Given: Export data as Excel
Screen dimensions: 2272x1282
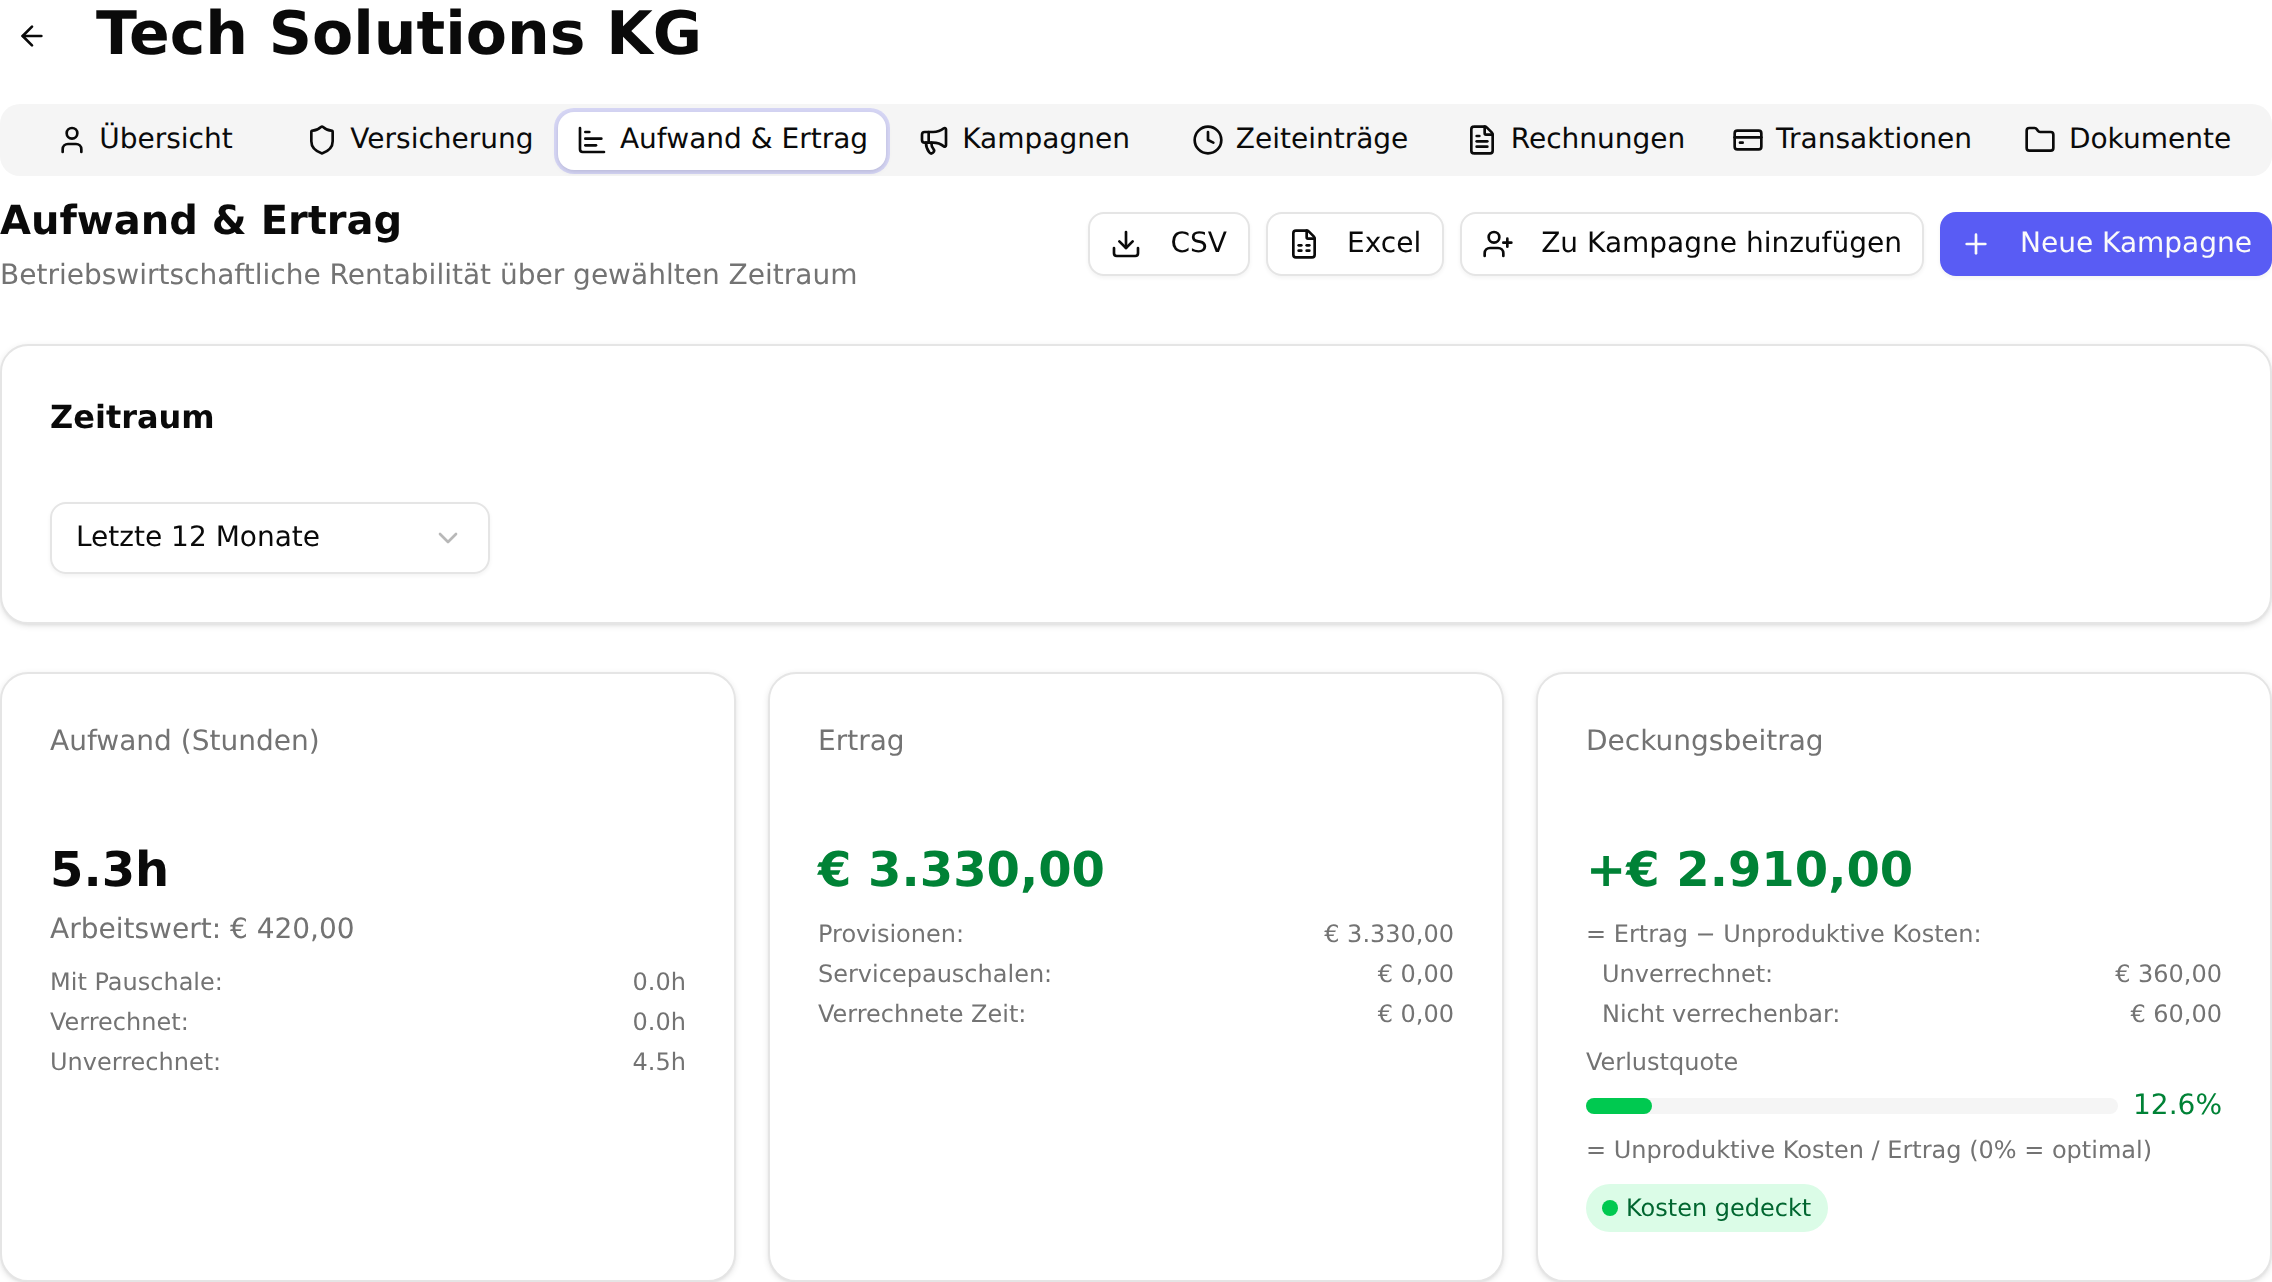Looking at the screenshot, I should point(1355,244).
